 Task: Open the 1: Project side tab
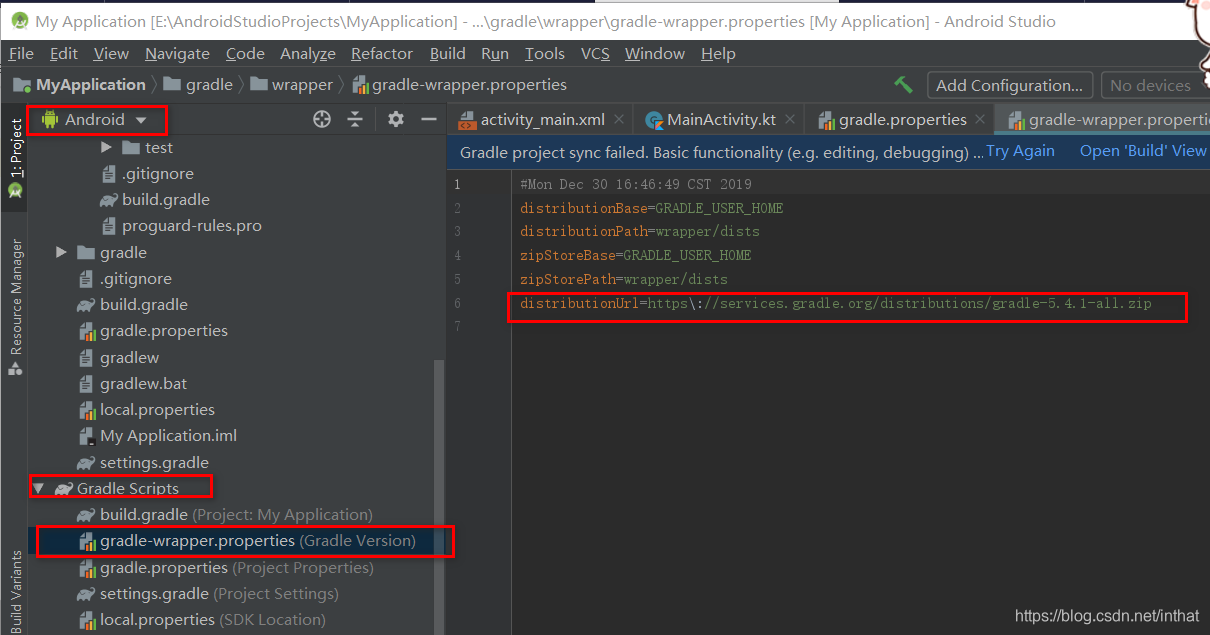click(x=15, y=157)
